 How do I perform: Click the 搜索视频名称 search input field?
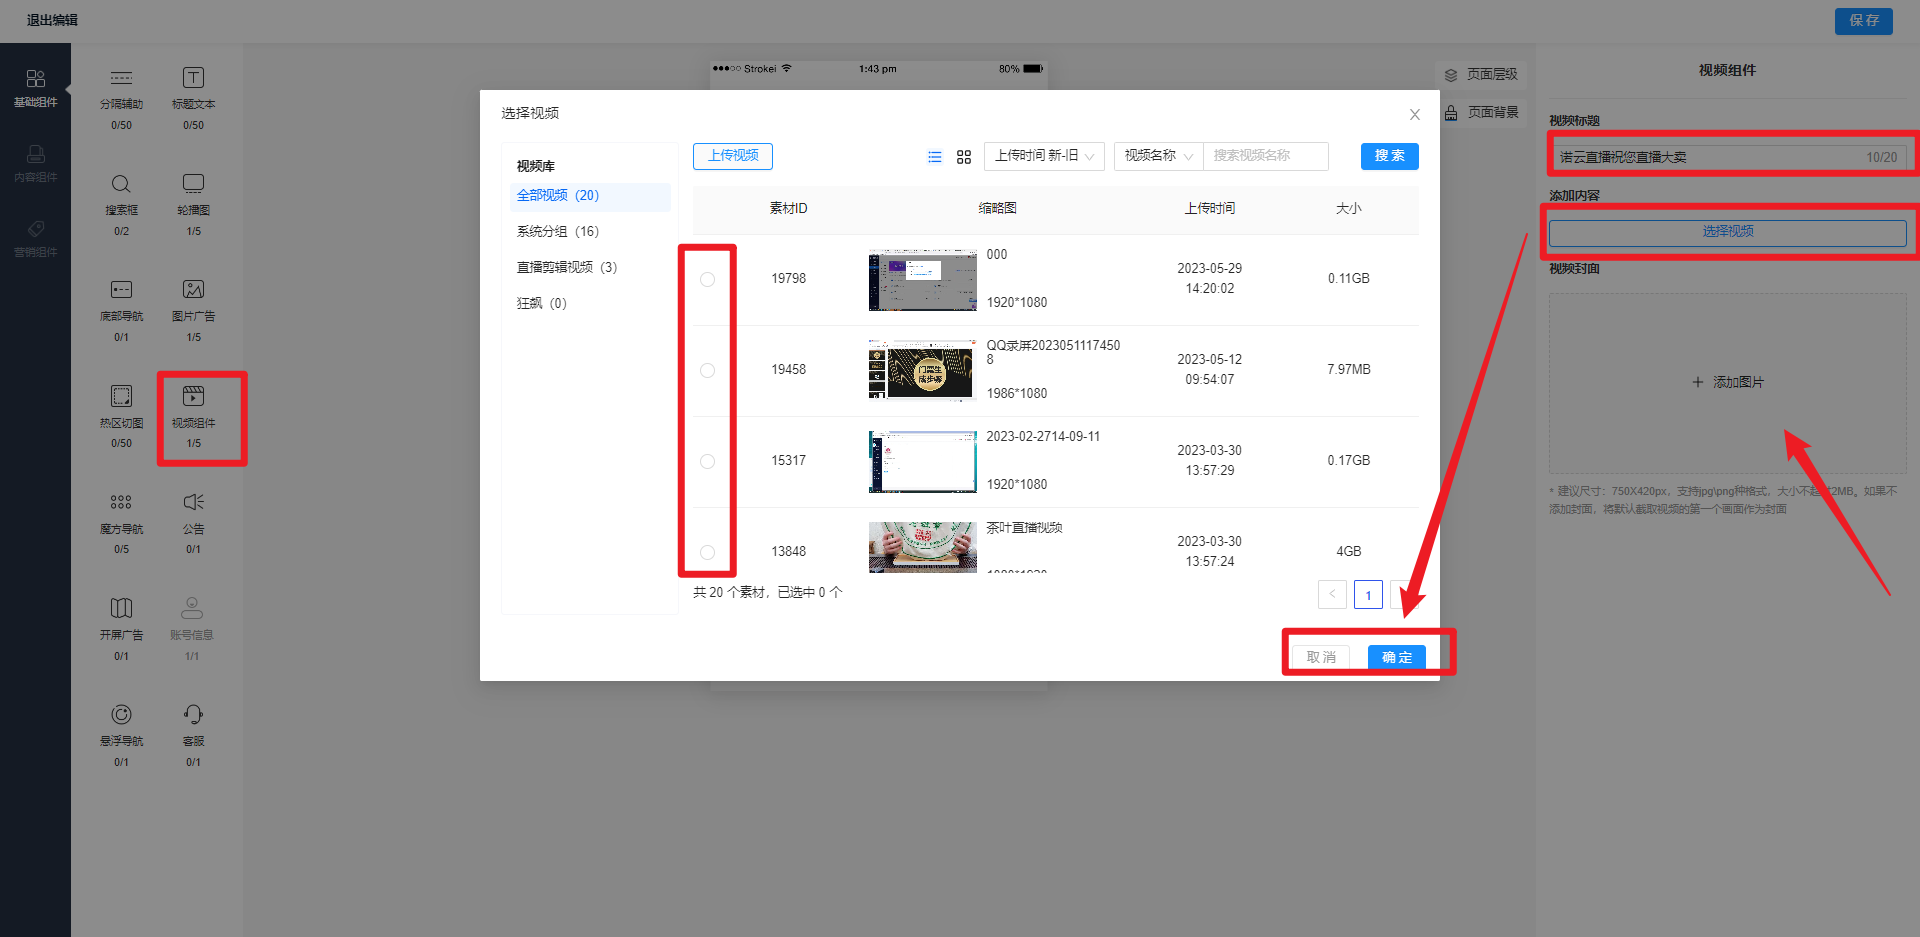(1265, 156)
